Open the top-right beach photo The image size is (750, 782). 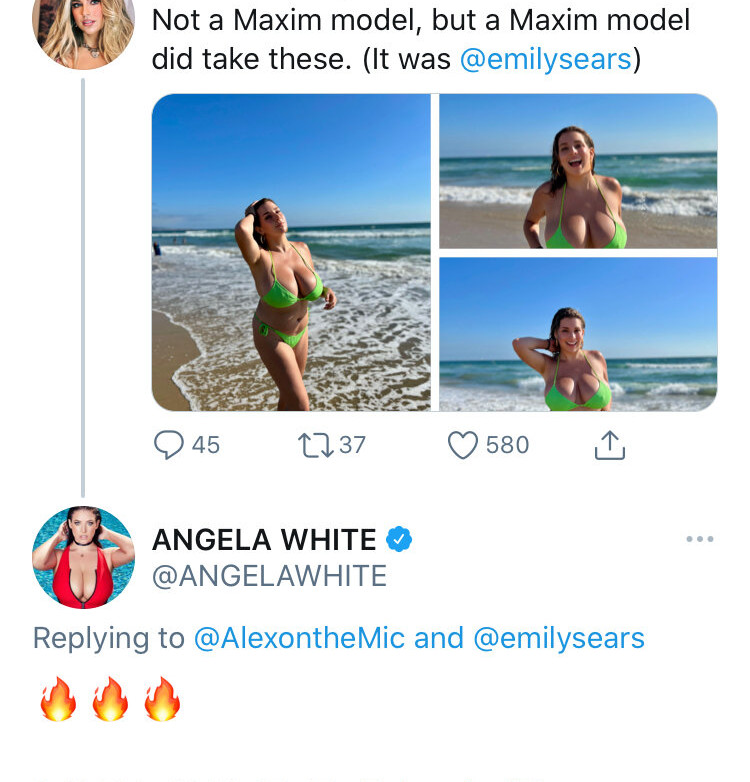(578, 171)
